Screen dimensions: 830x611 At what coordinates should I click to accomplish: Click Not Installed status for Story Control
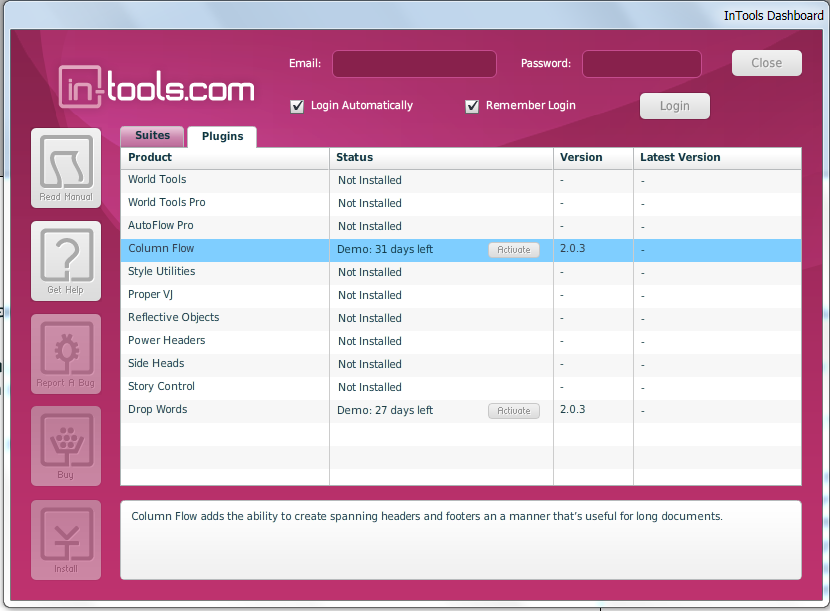(x=370, y=388)
